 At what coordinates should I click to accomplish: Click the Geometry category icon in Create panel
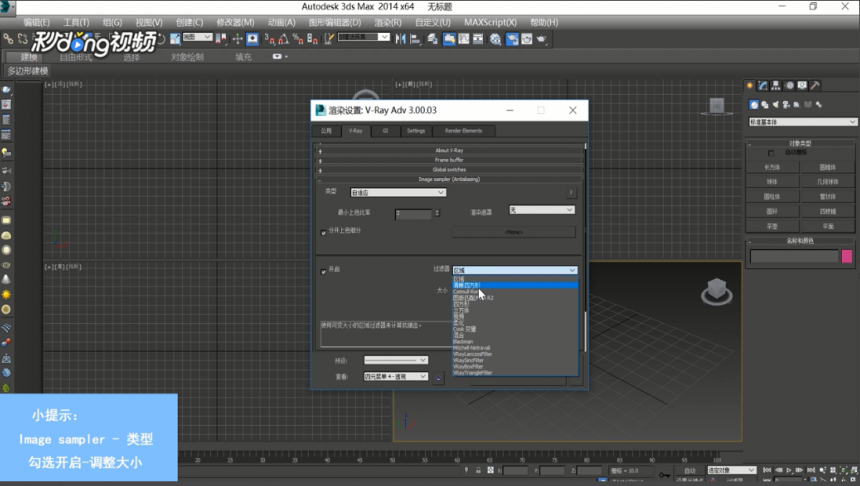point(754,104)
